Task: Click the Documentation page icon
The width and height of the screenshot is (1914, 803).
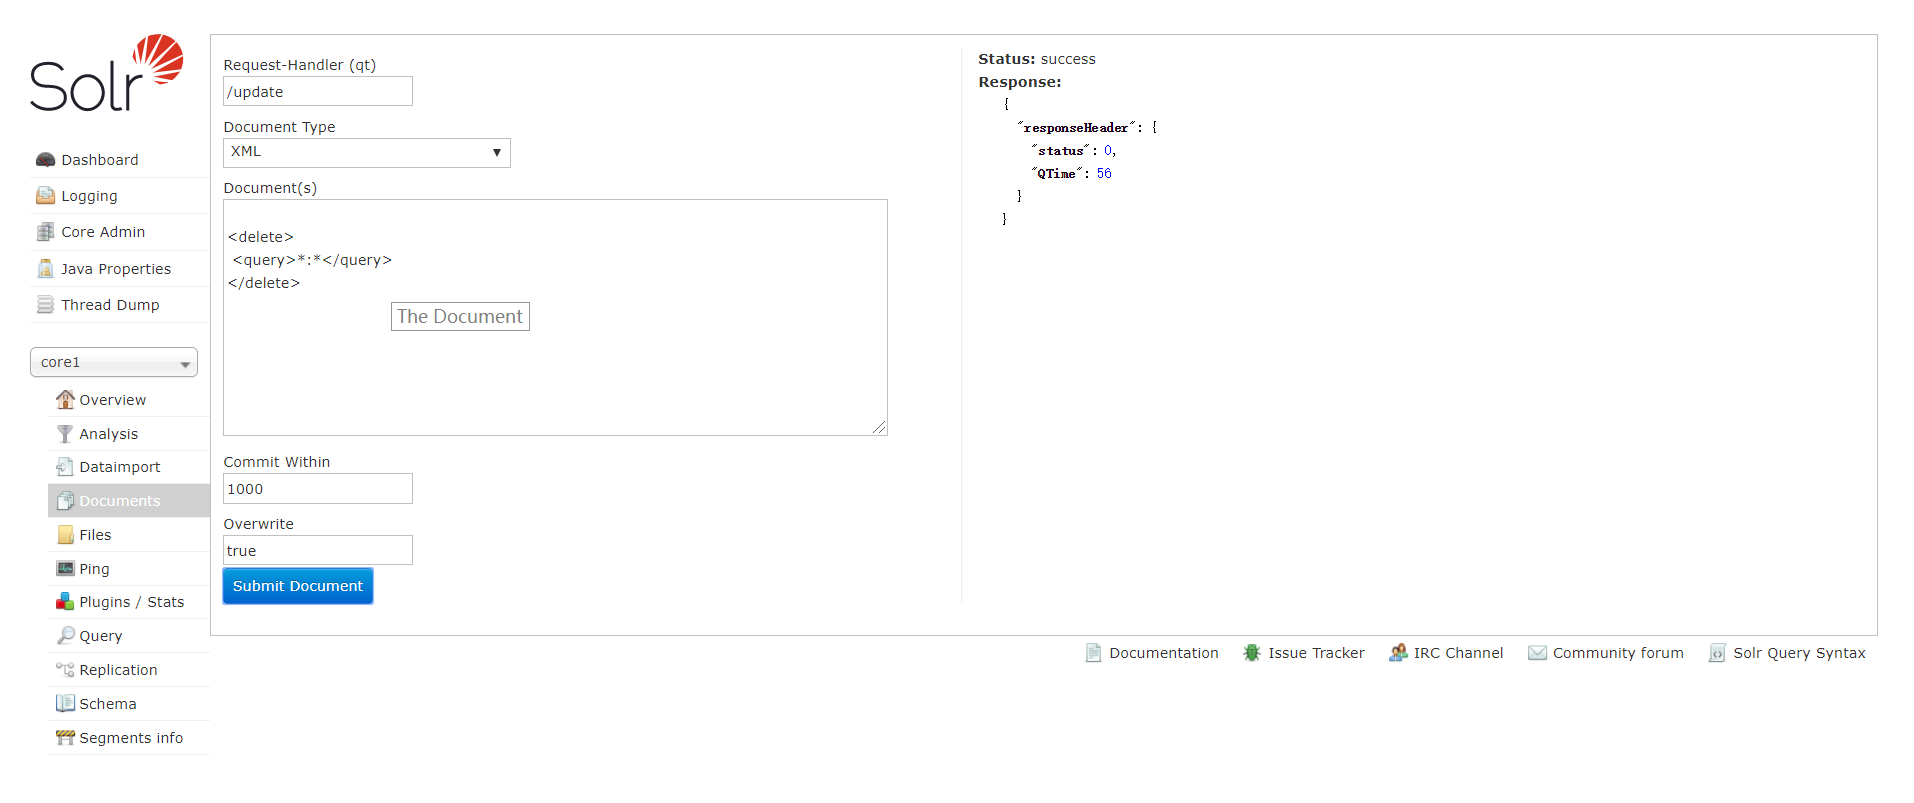Action: (1094, 653)
